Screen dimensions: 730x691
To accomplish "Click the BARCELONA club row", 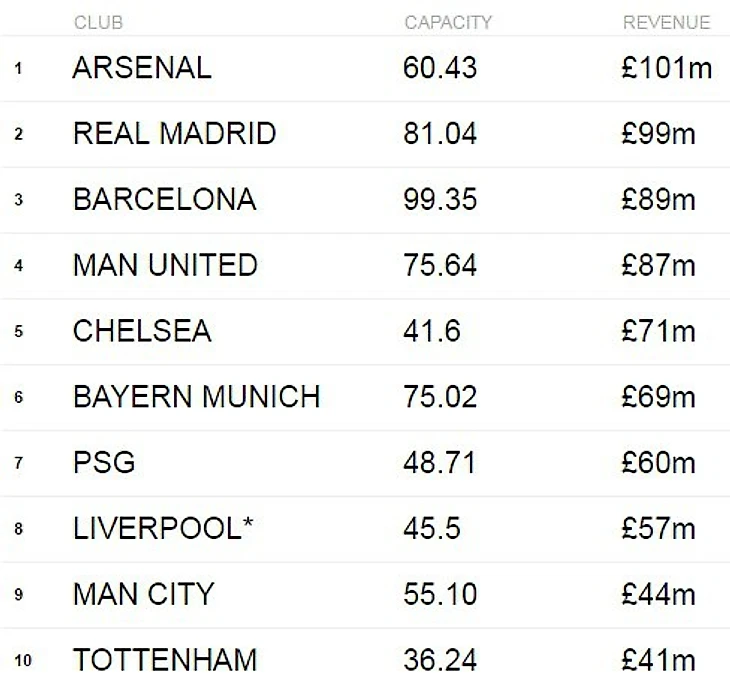I will pyautogui.click(x=164, y=199).
